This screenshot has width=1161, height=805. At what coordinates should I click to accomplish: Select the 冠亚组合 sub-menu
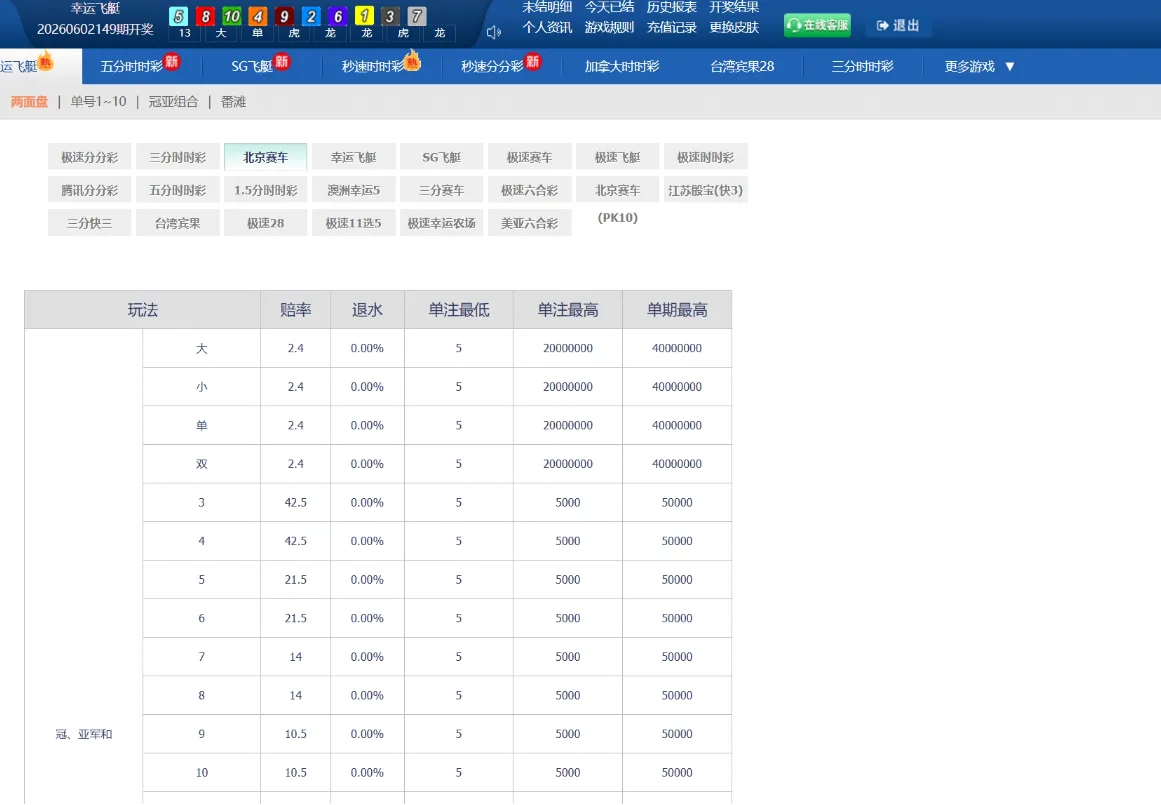[x=173, y=101]
